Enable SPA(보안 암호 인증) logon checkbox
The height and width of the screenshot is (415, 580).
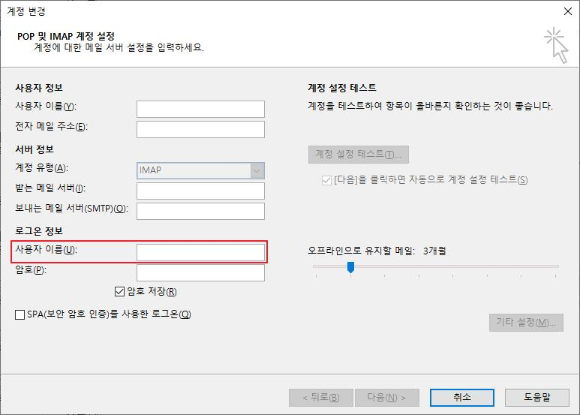(20, 315)
